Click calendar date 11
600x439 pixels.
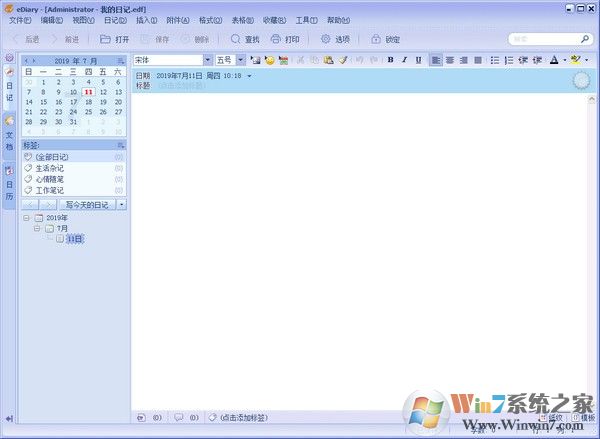coord(88,92)
